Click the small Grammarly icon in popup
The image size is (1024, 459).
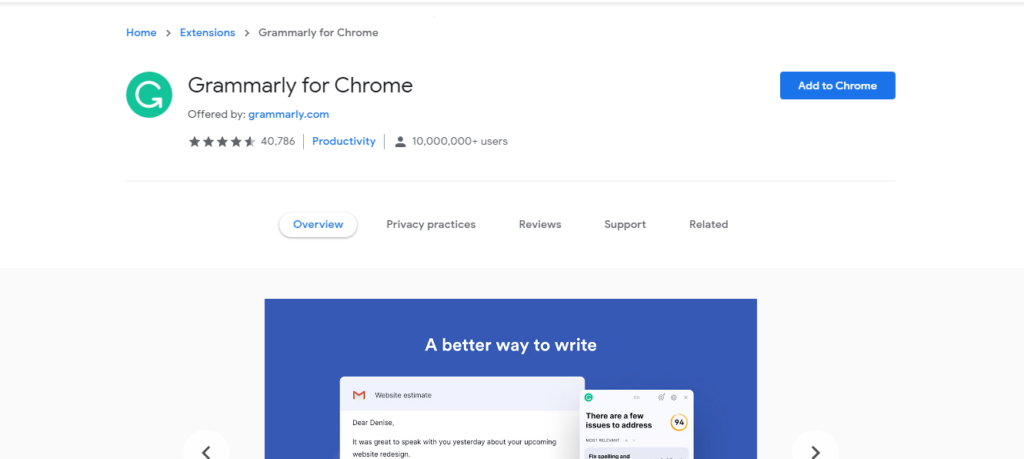[x=588, y=397]
